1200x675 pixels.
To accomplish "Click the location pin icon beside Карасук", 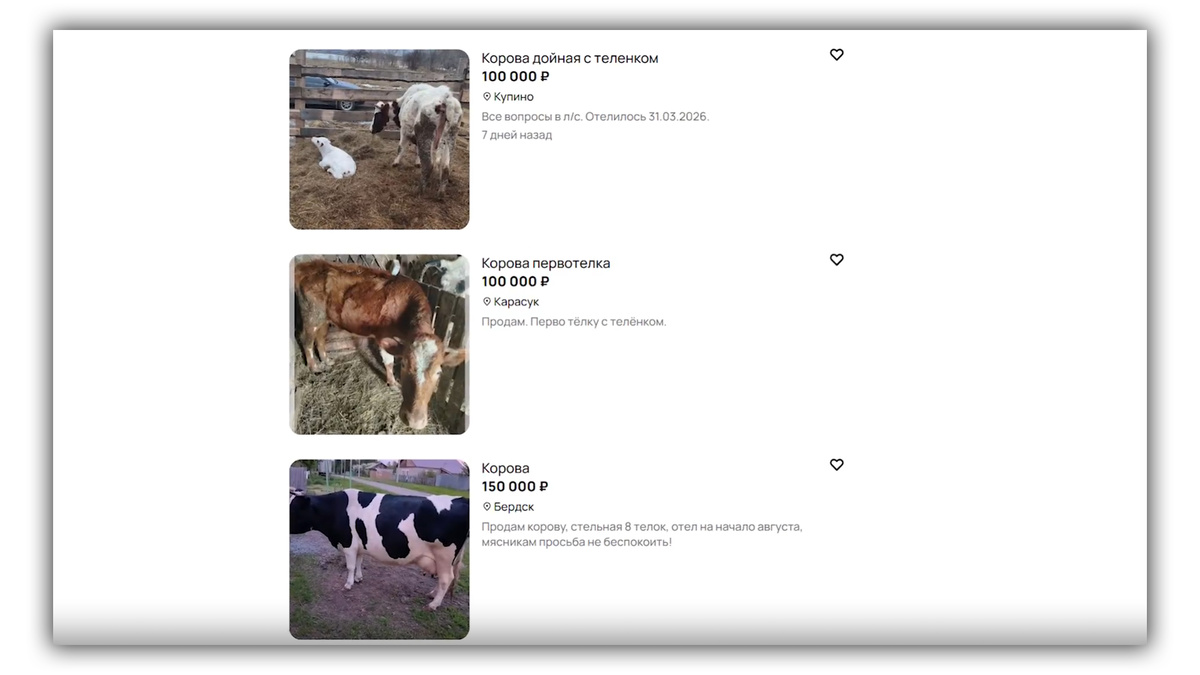I will click(x=487, y=302).
